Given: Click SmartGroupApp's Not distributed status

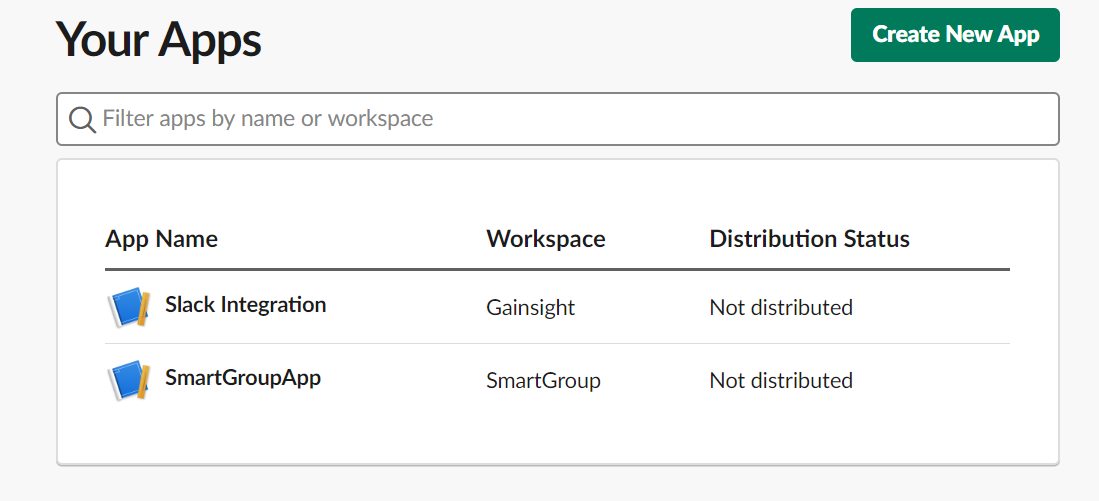Looking at the screenshot, I should click(781, 380).
